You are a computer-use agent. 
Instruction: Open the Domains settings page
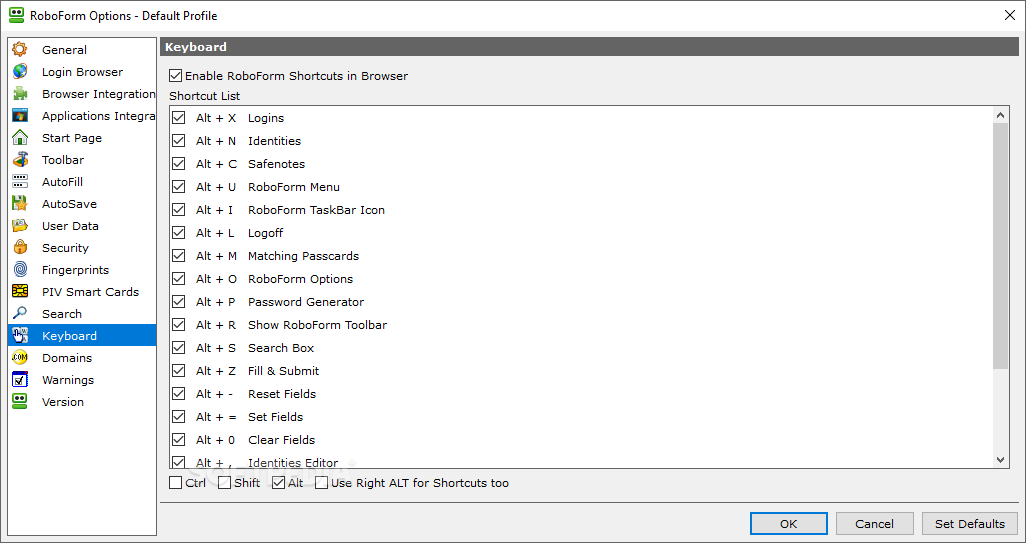82,358
